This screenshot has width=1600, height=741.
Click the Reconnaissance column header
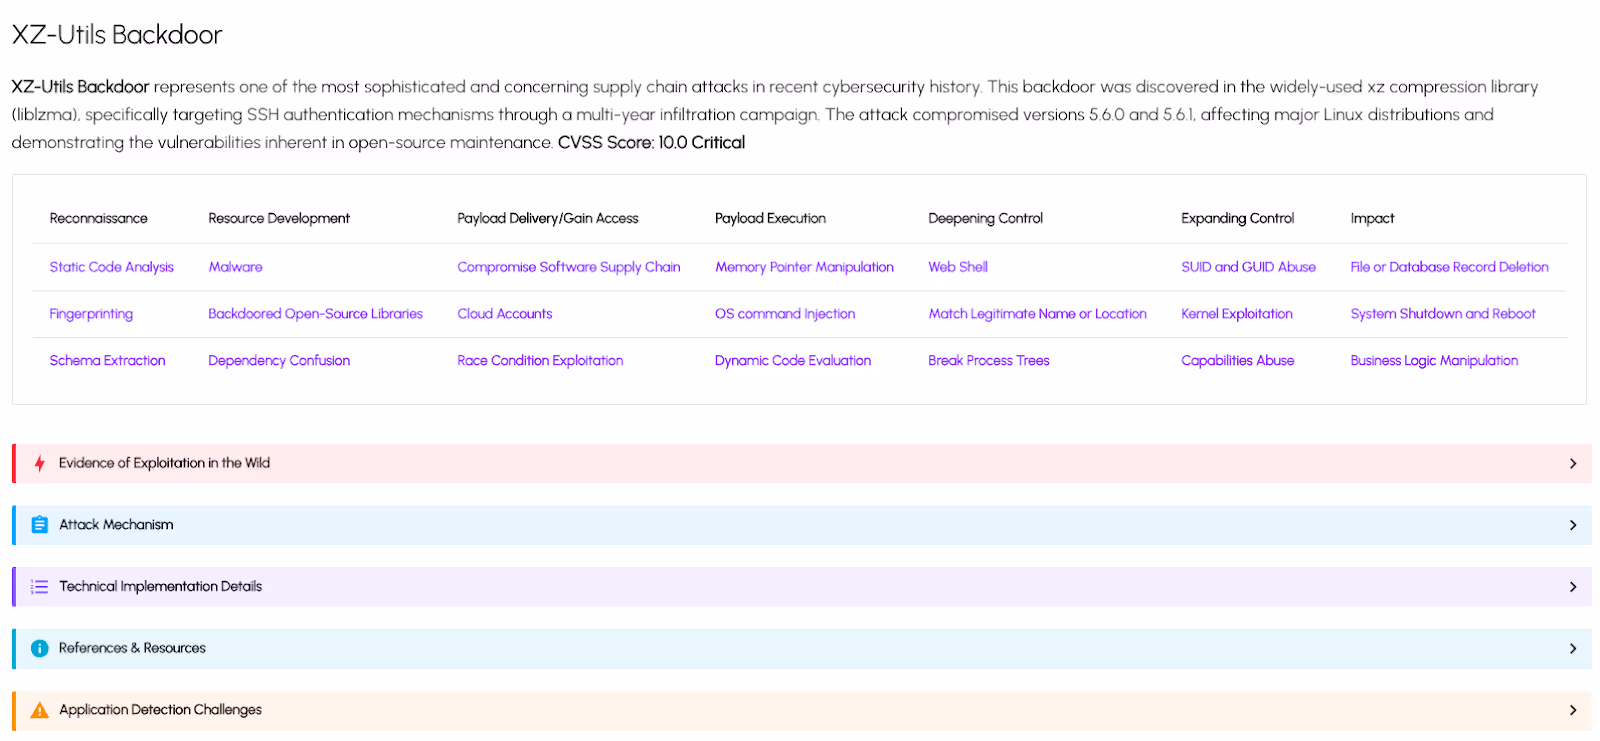click(98, 218)
